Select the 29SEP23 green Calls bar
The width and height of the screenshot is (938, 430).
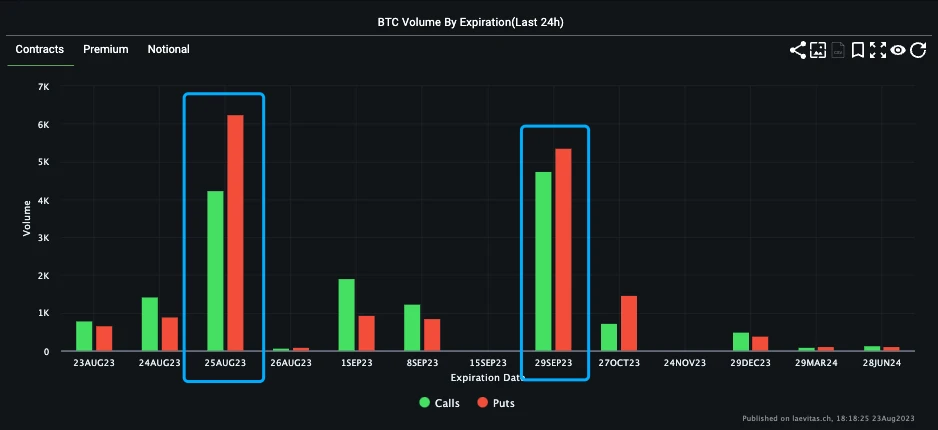tap(543, 261)
